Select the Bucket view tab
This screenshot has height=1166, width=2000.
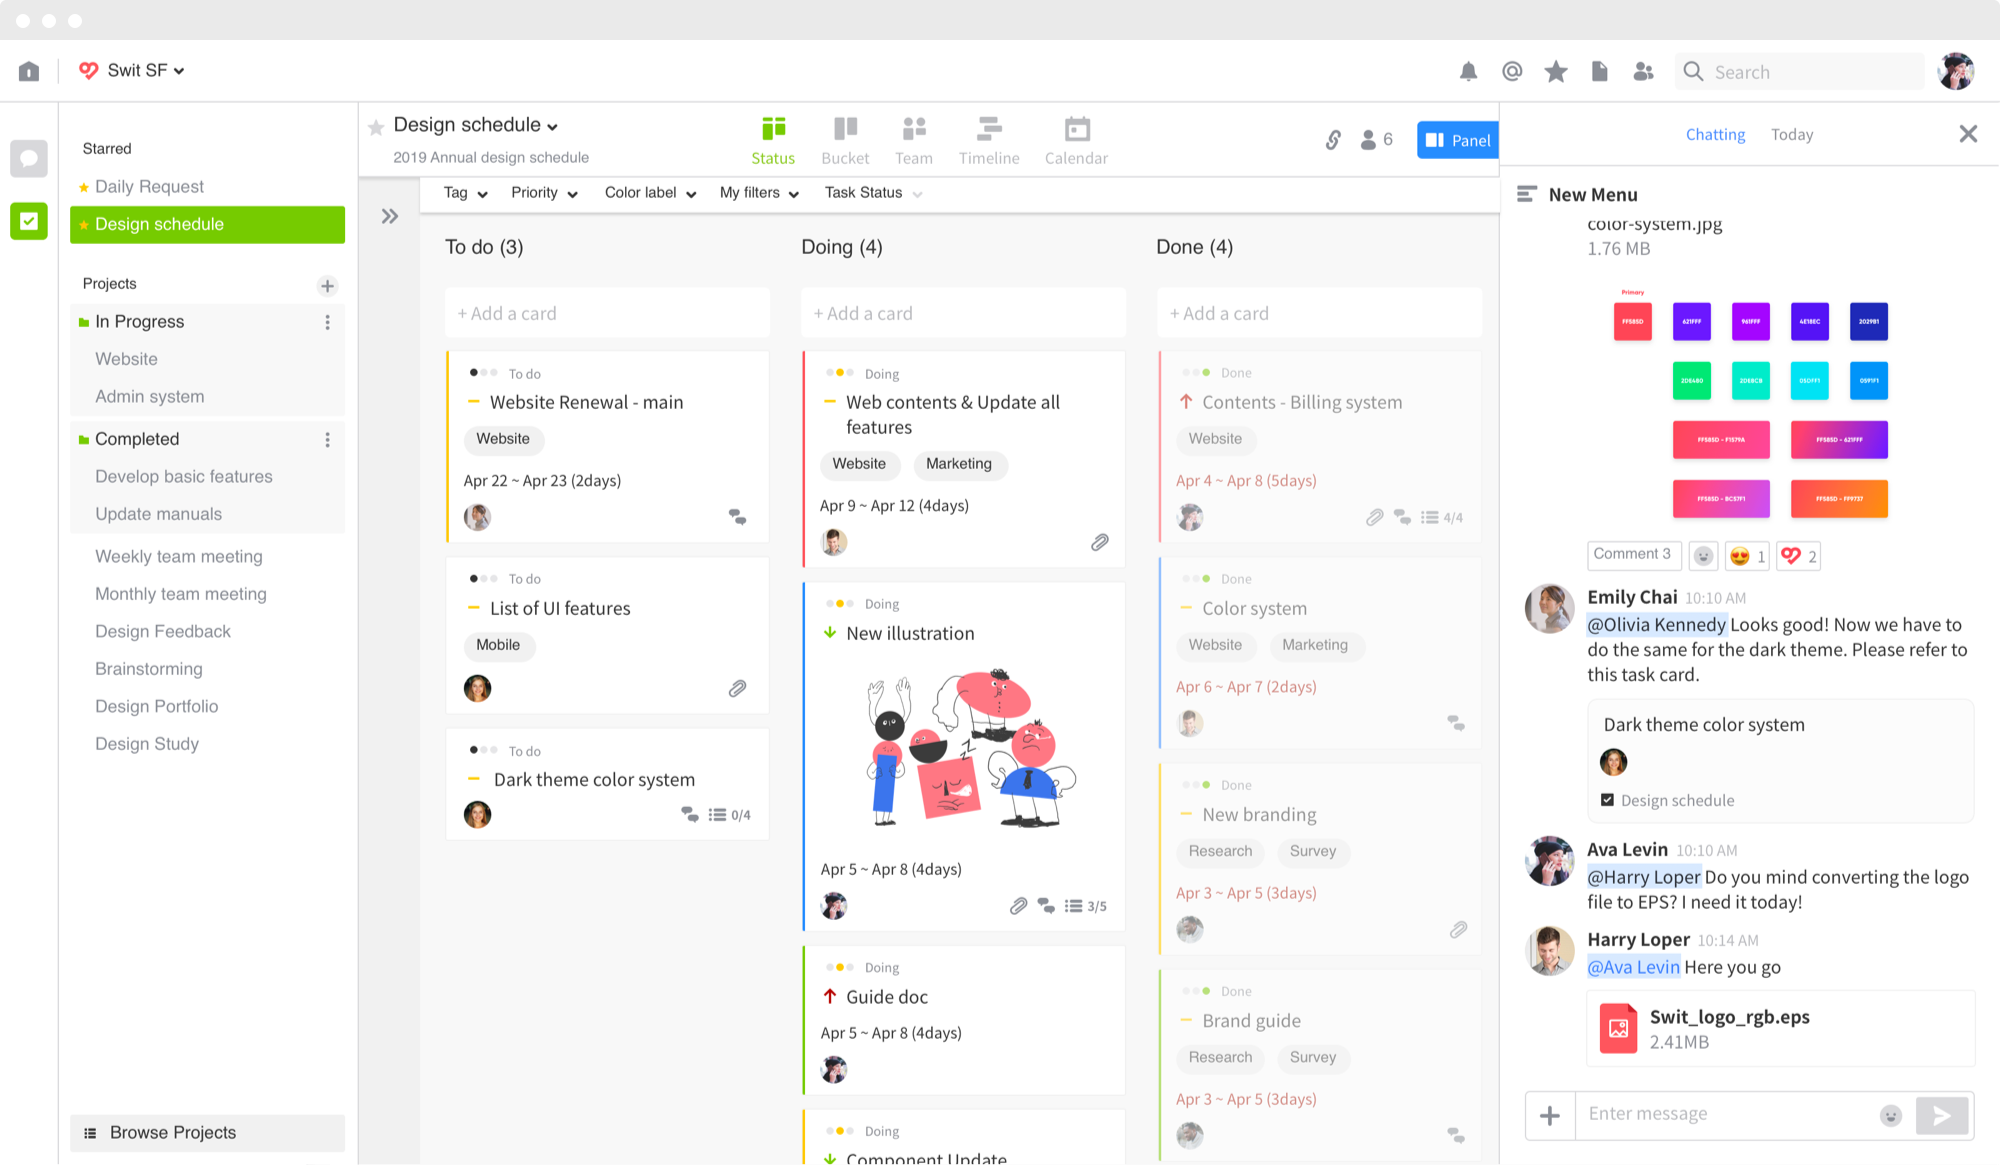pyautogui.click(x=845, y=140)
